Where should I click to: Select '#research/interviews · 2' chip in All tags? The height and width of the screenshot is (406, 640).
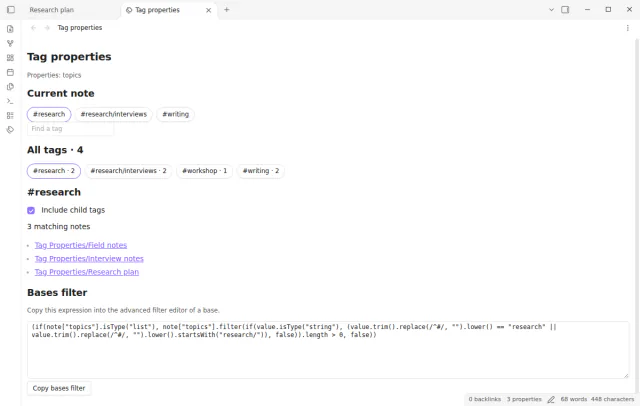pos(129,171)
